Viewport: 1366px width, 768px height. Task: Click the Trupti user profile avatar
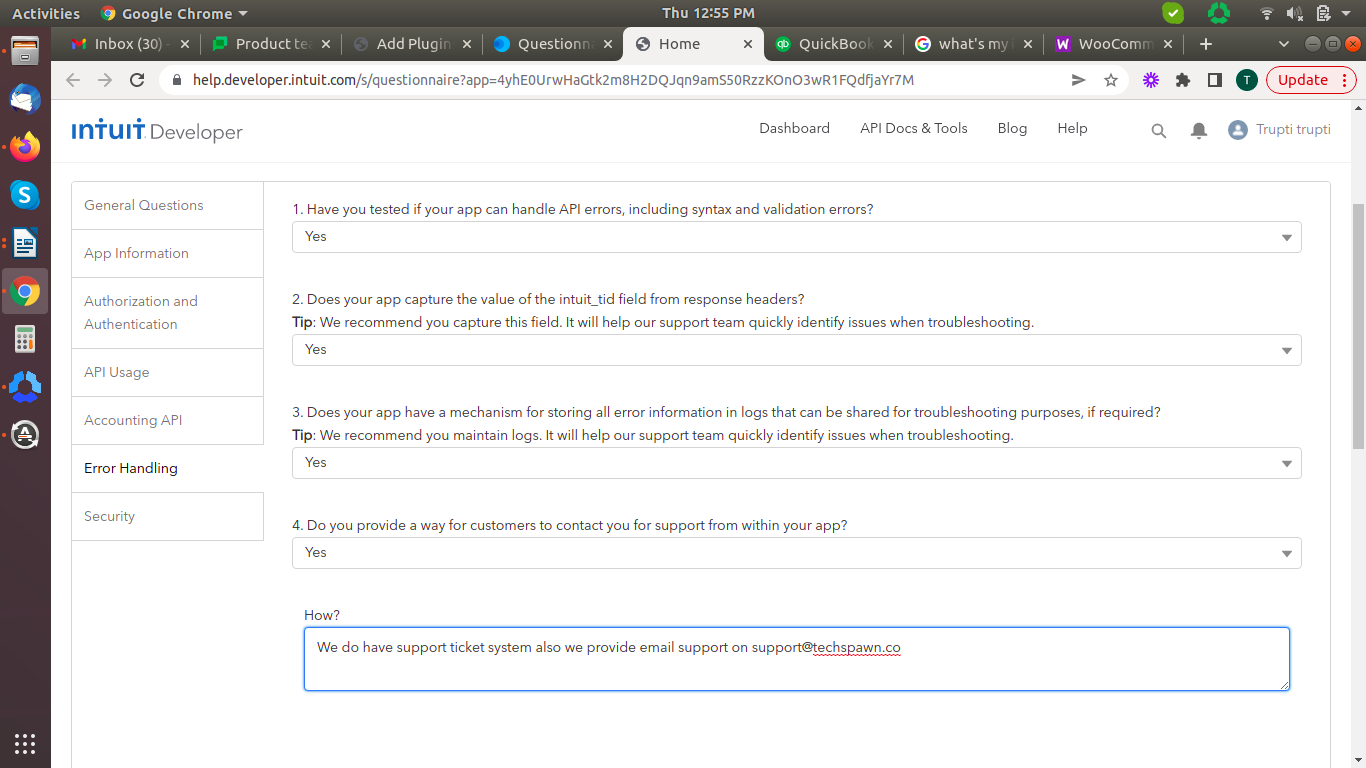(1237, 130)
